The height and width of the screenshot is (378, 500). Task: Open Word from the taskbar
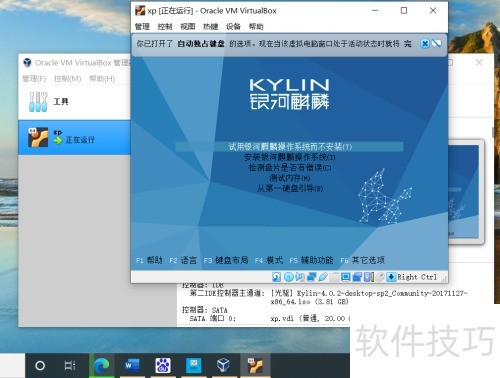pyautogui.click(x=132, y=366)
